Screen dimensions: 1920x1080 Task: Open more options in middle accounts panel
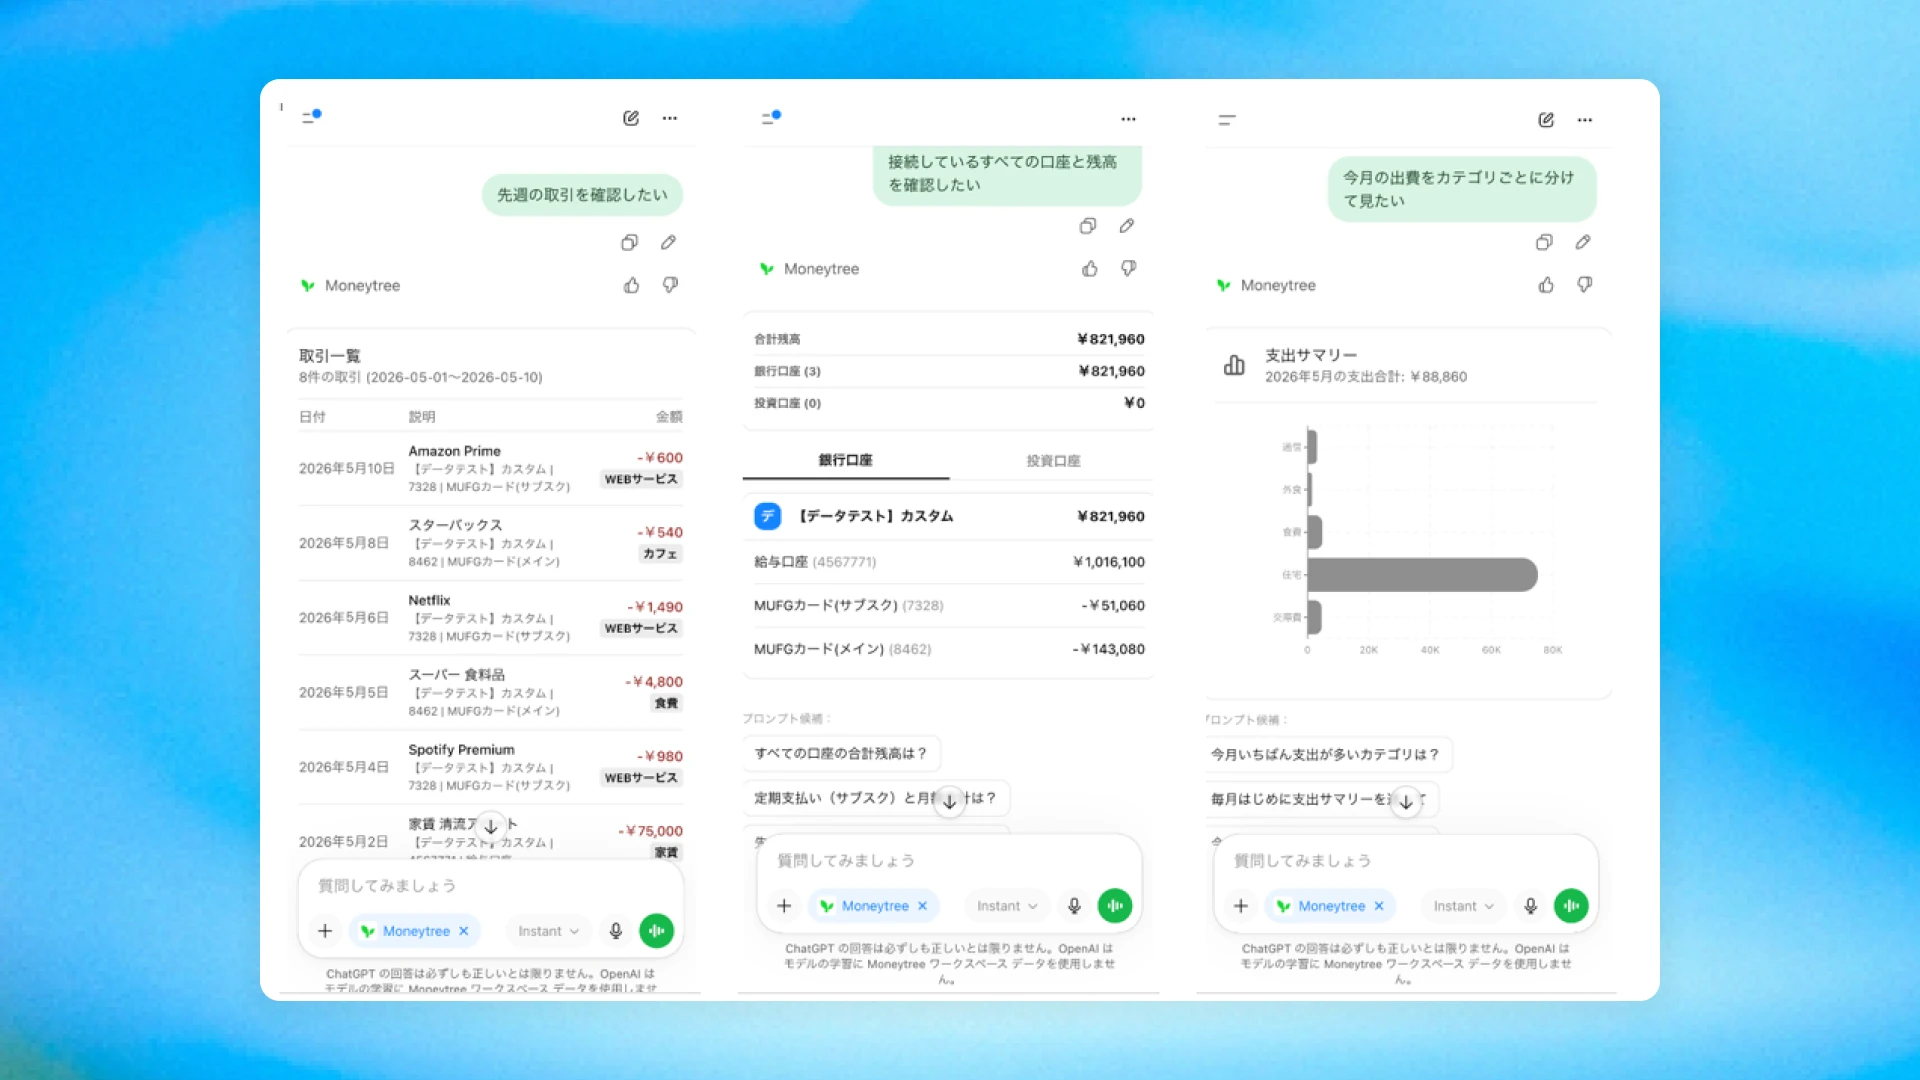pos(1128,119)
